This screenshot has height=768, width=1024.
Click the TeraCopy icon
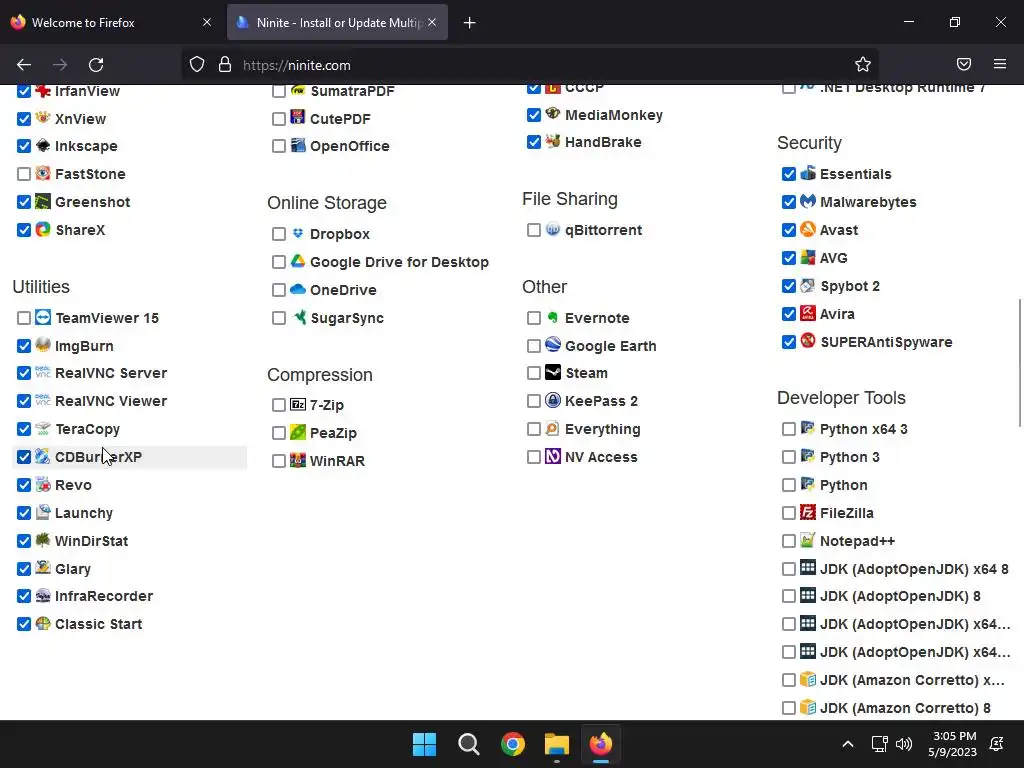pos(42,429)
